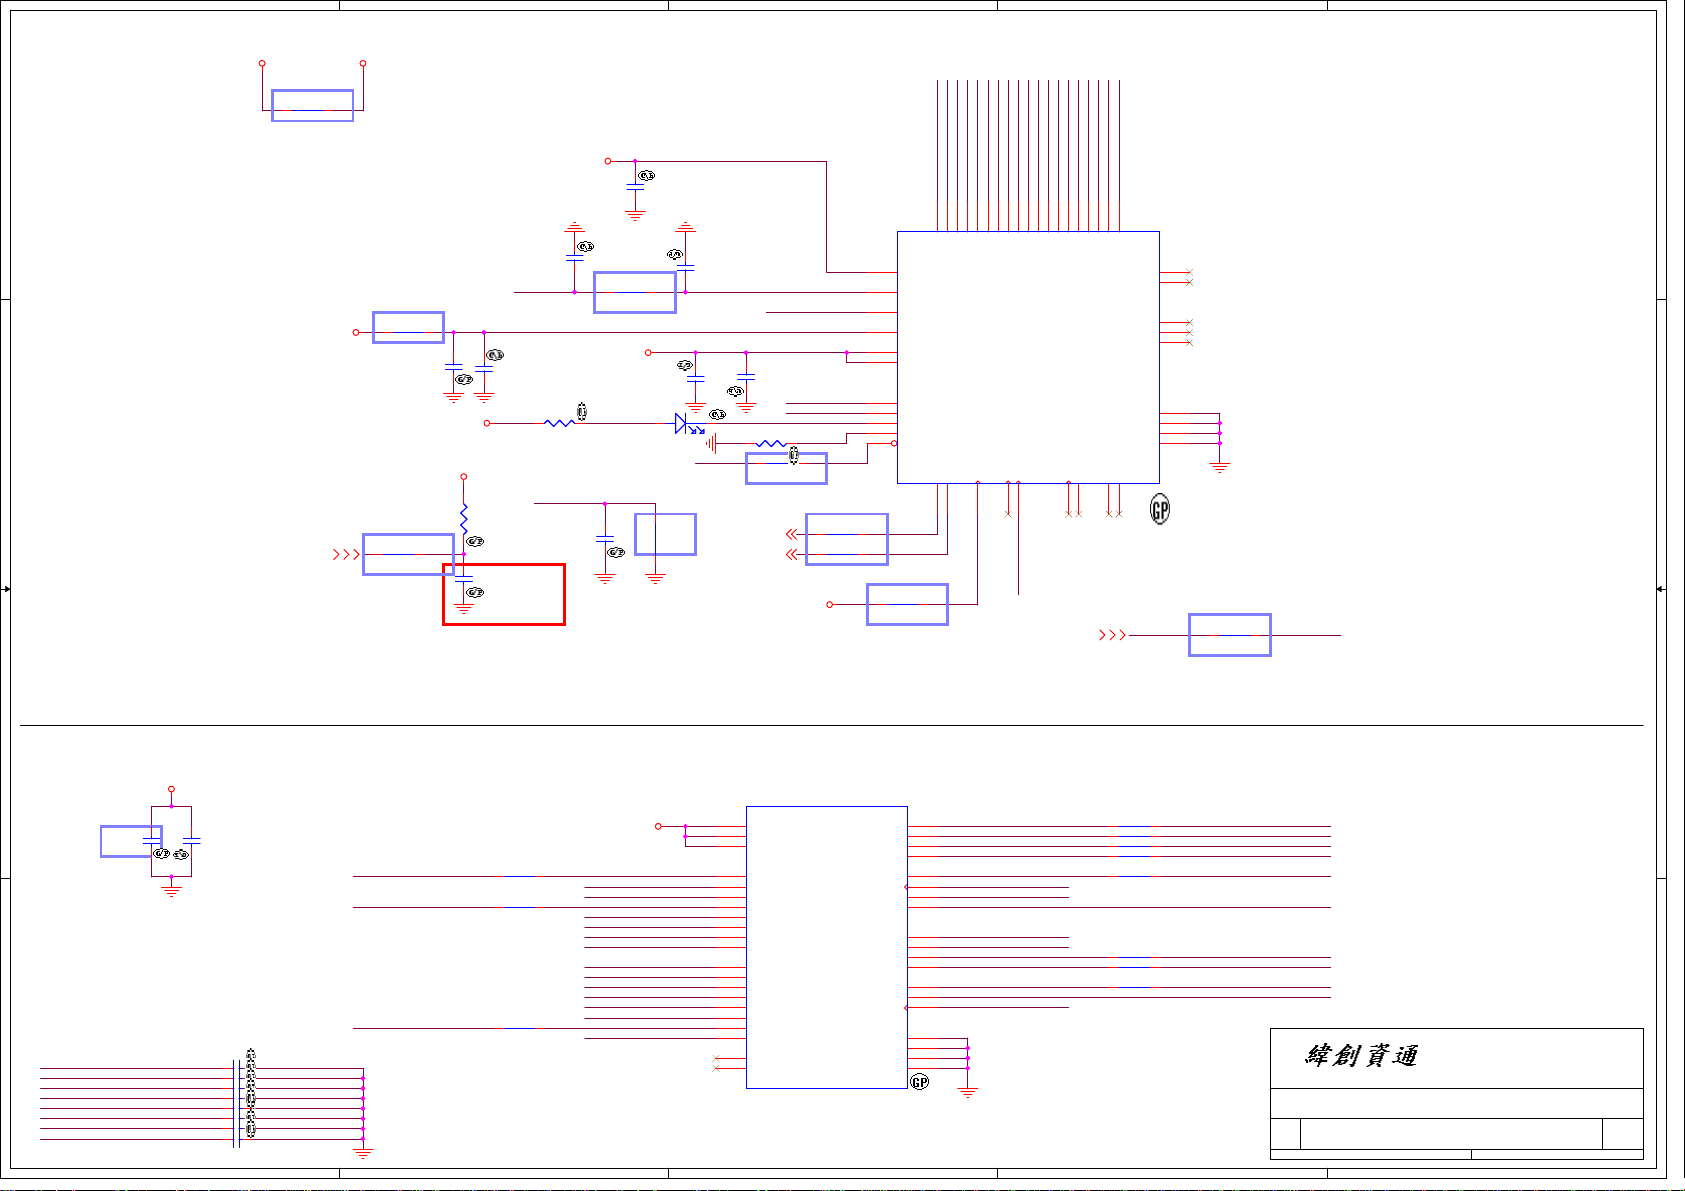Viewport: 1685px width, 1191px height.
Task: Click the ground symbol right of upper IC
Action: click(1220, 467)
